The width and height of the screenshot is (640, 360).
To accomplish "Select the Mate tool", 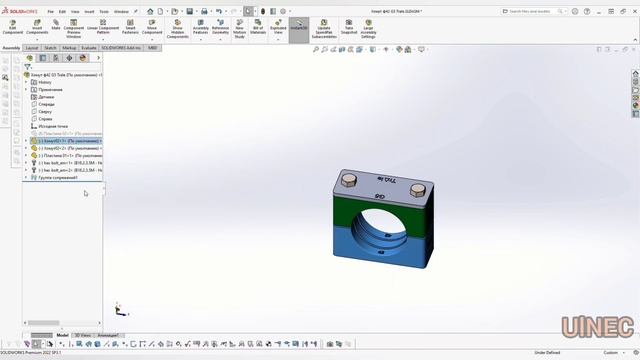I will [56, 25].
